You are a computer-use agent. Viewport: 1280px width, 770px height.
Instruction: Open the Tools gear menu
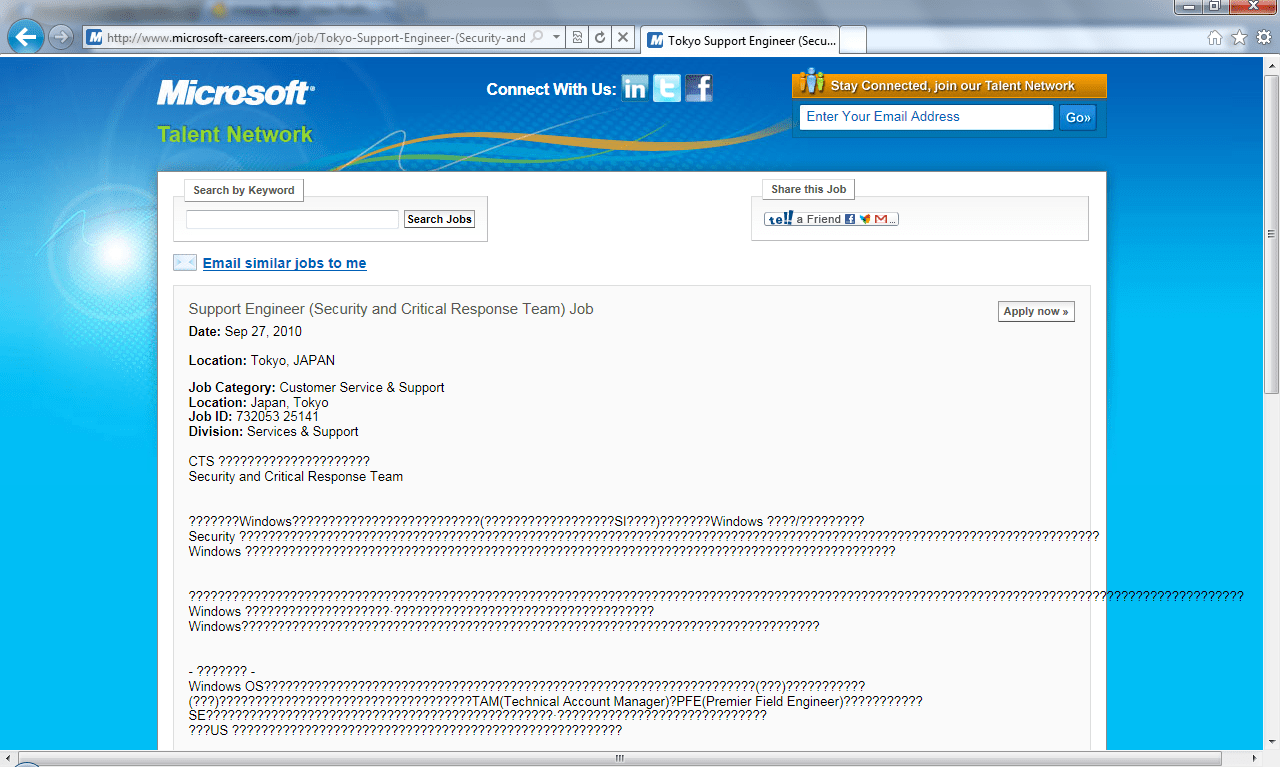point(1264,38)
